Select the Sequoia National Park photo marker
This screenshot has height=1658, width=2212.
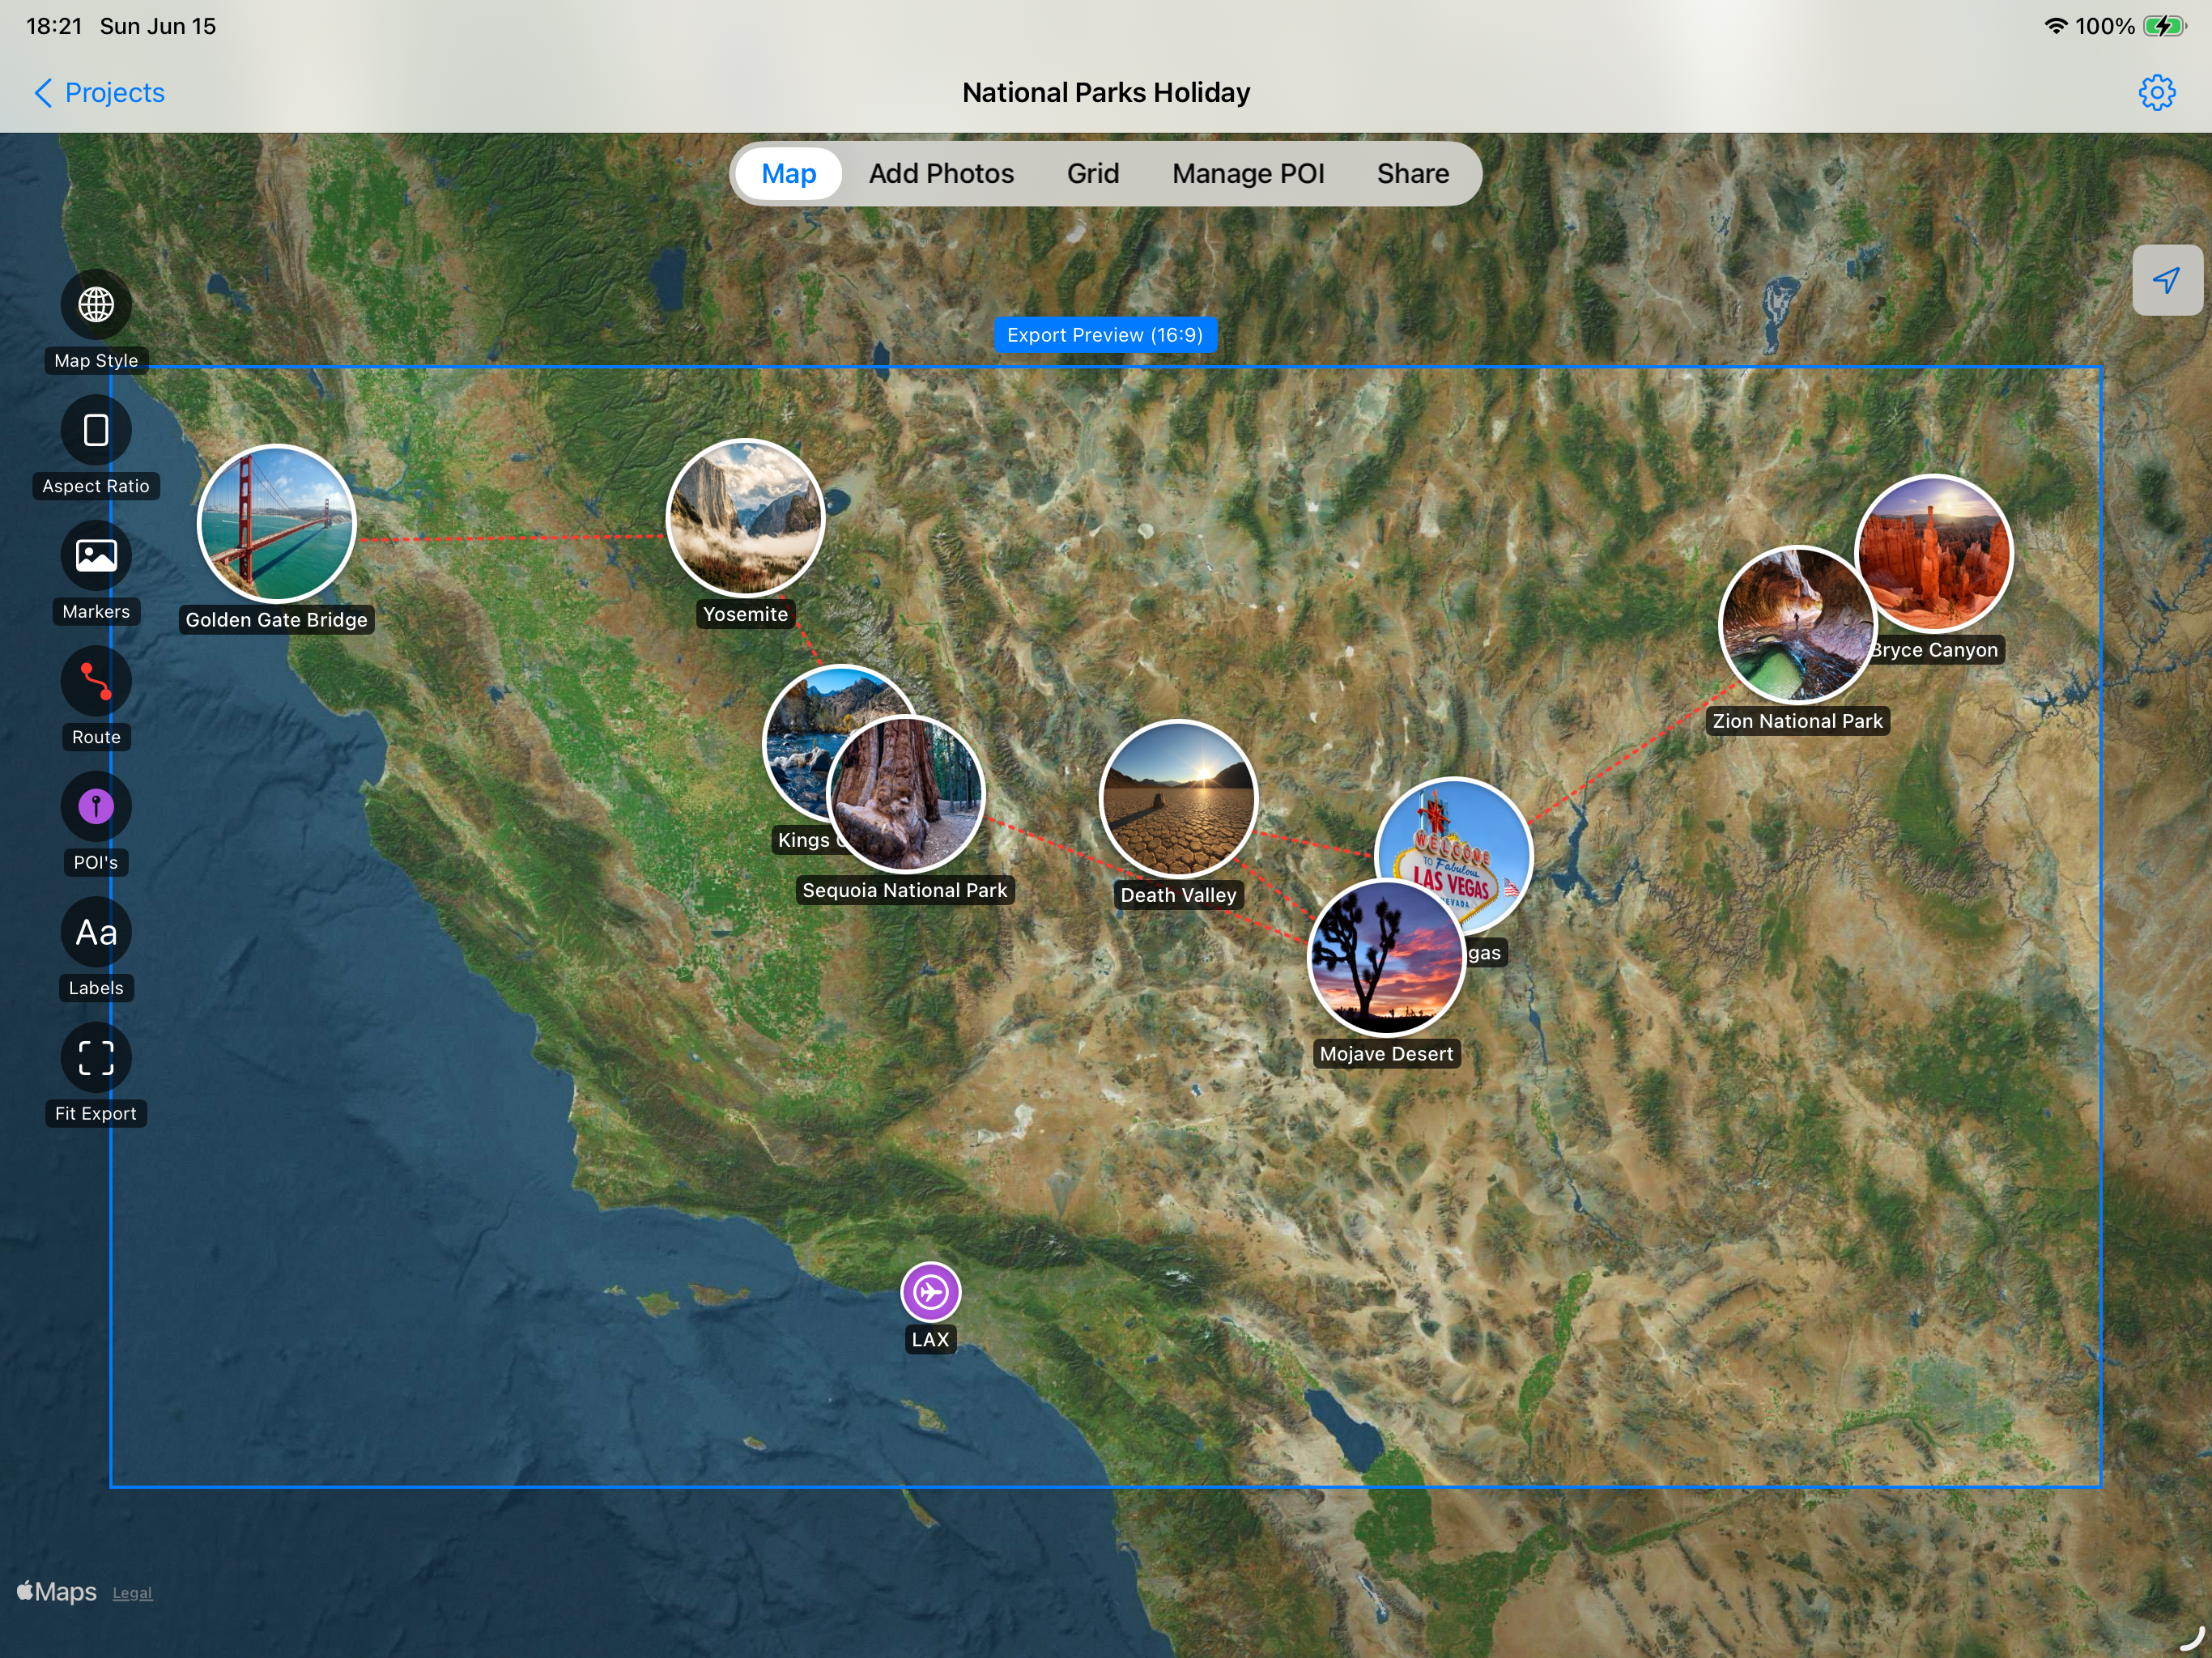(x=905, y=794)
